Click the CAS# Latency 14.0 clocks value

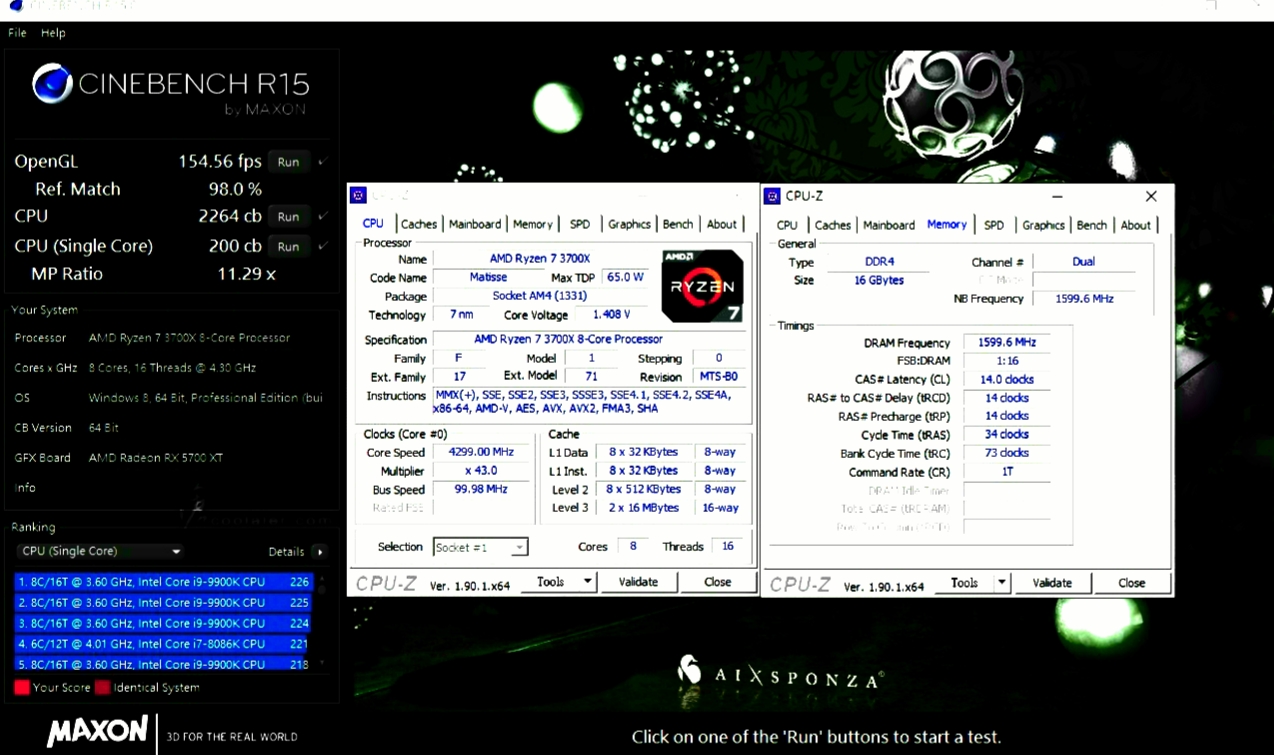(x=1006, y=380)
